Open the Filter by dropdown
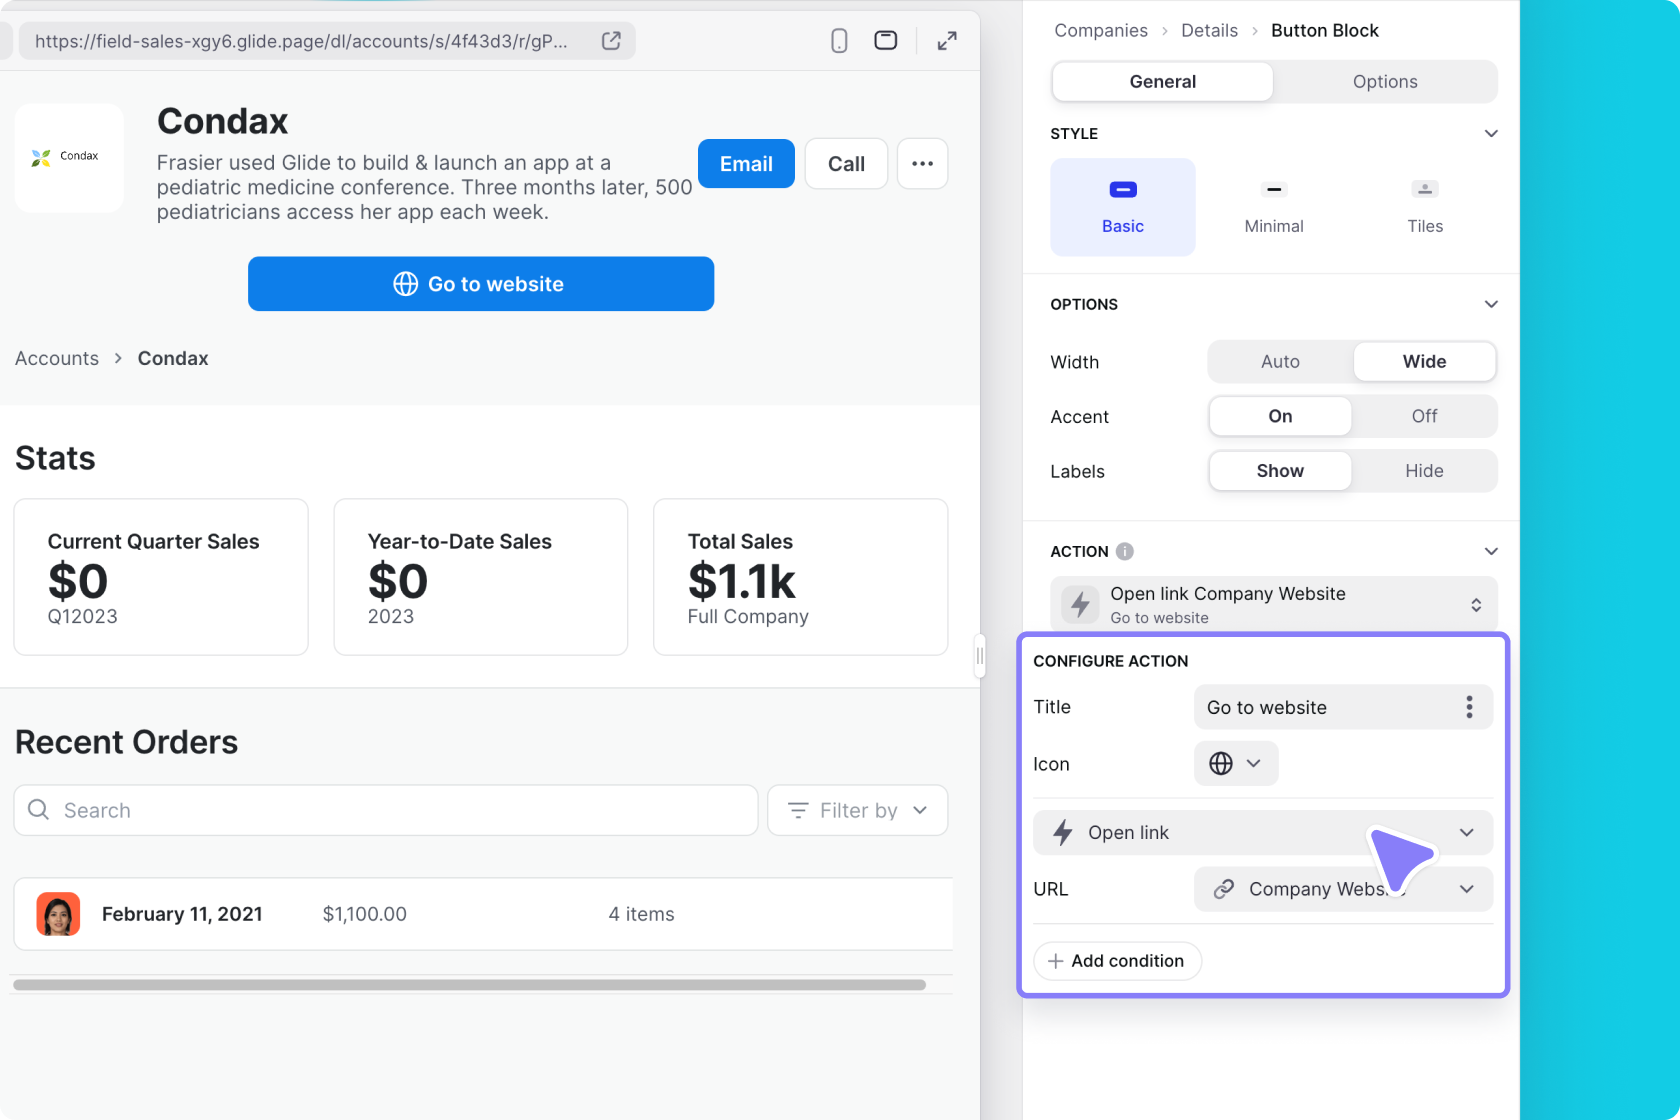Screen dimensions: 1680x1120 pos(857,810)
